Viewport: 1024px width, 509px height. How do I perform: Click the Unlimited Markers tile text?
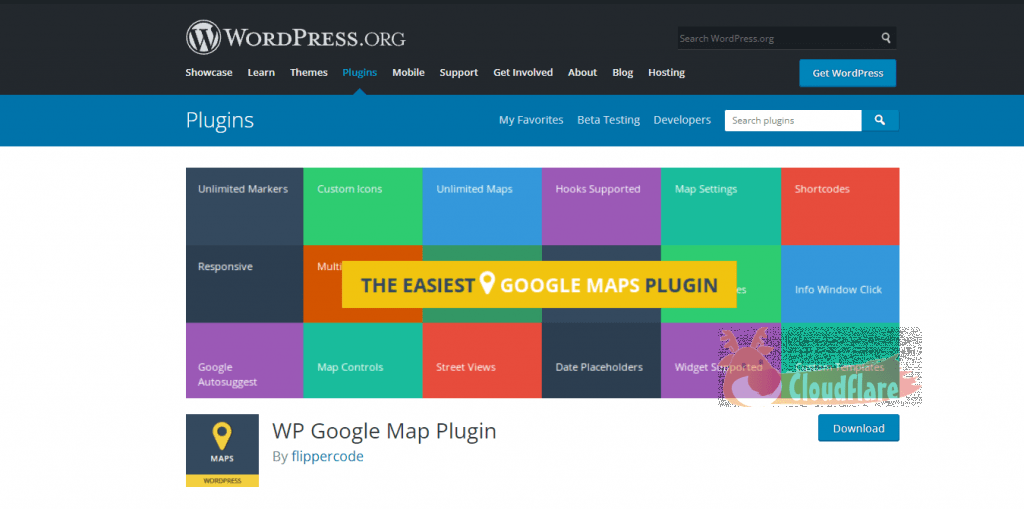click(x=243, y=189)
